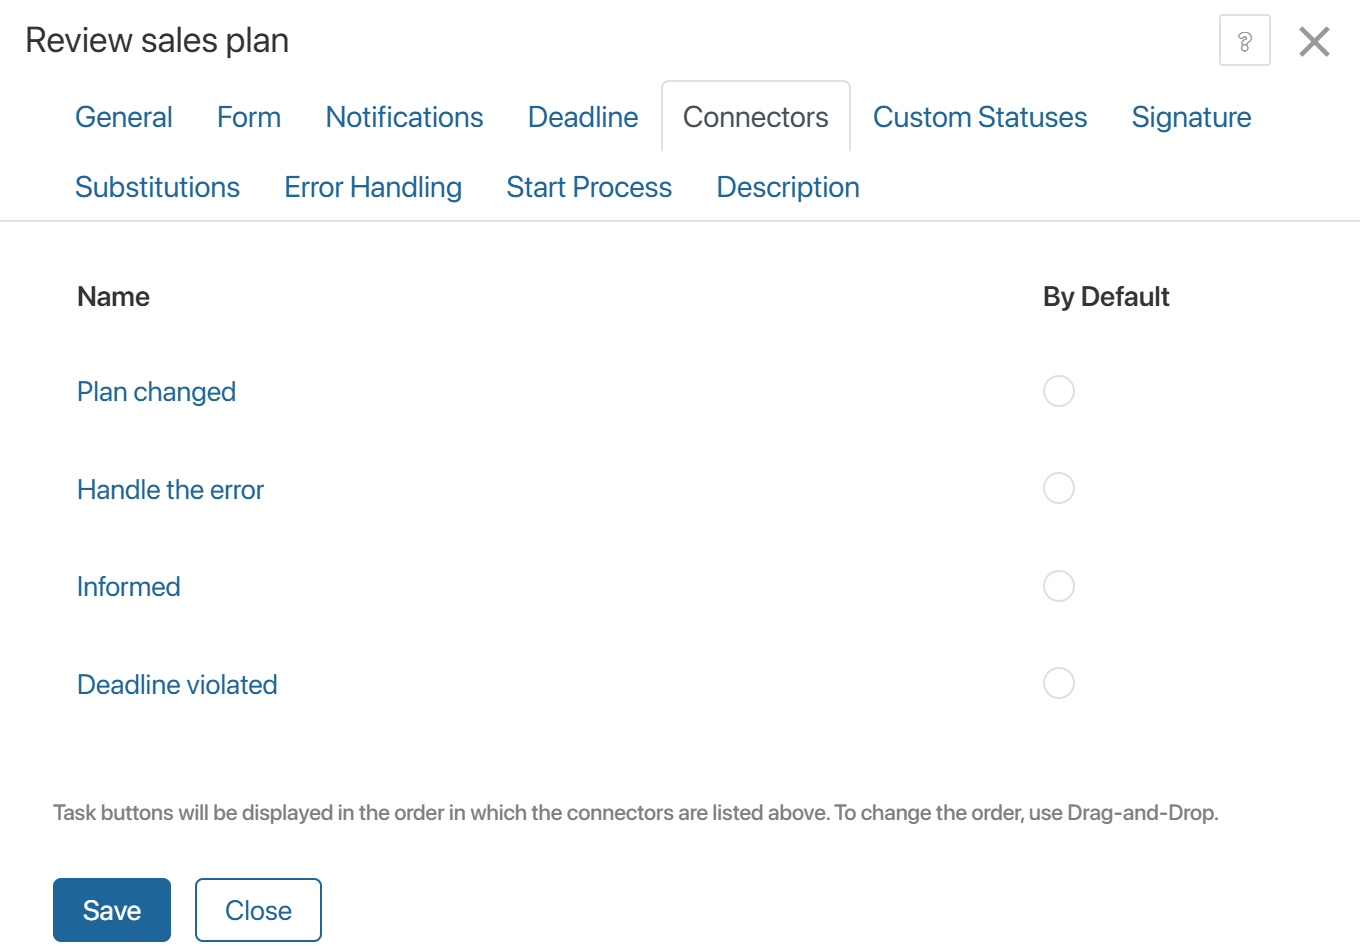The height and width of the screenshot is (949, 1360).
Task: Select default radio for Handle the error
Action: click(x=1058, y=488)
